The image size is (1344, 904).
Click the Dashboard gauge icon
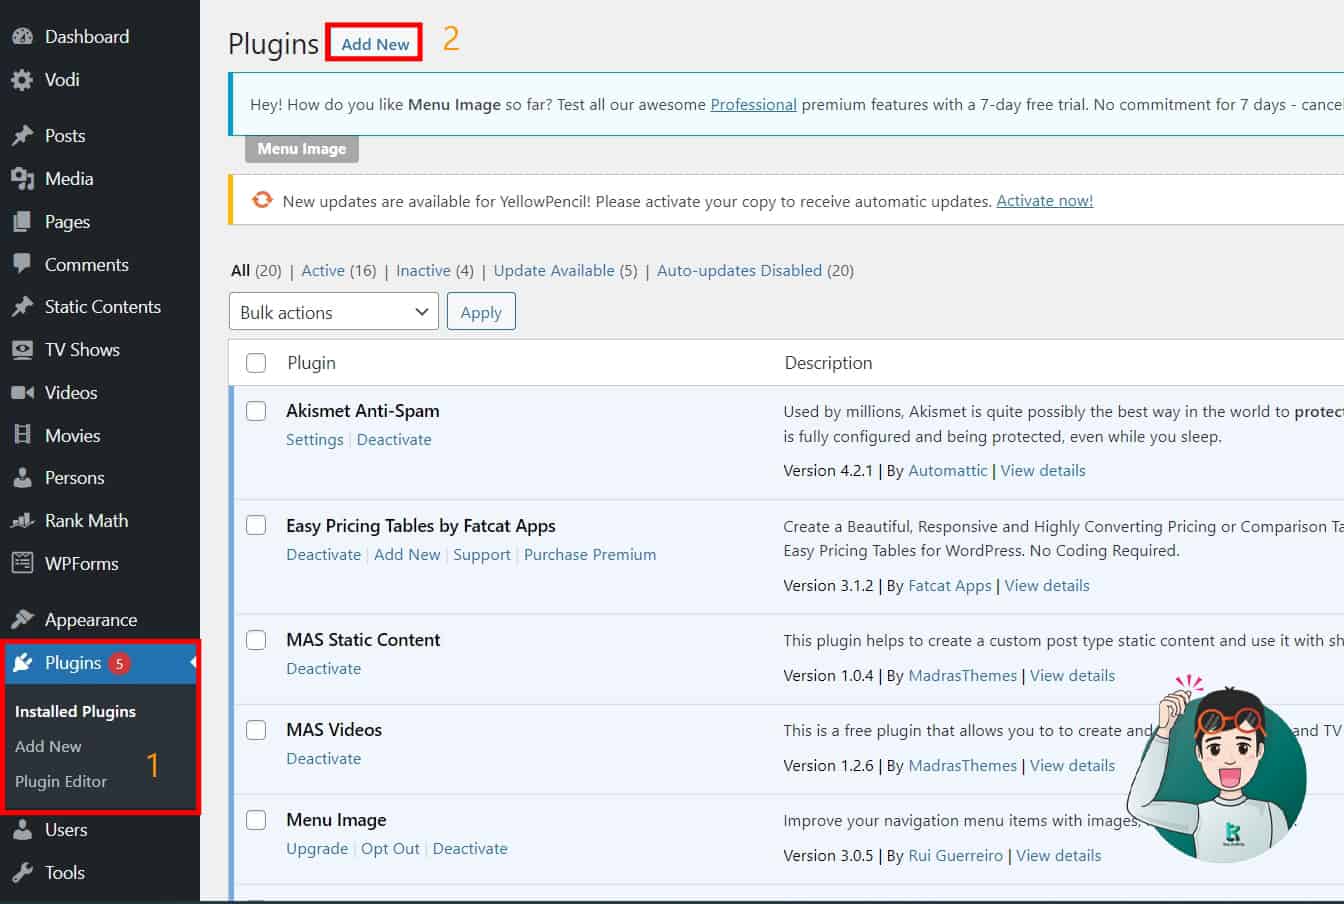pos(22,37)
